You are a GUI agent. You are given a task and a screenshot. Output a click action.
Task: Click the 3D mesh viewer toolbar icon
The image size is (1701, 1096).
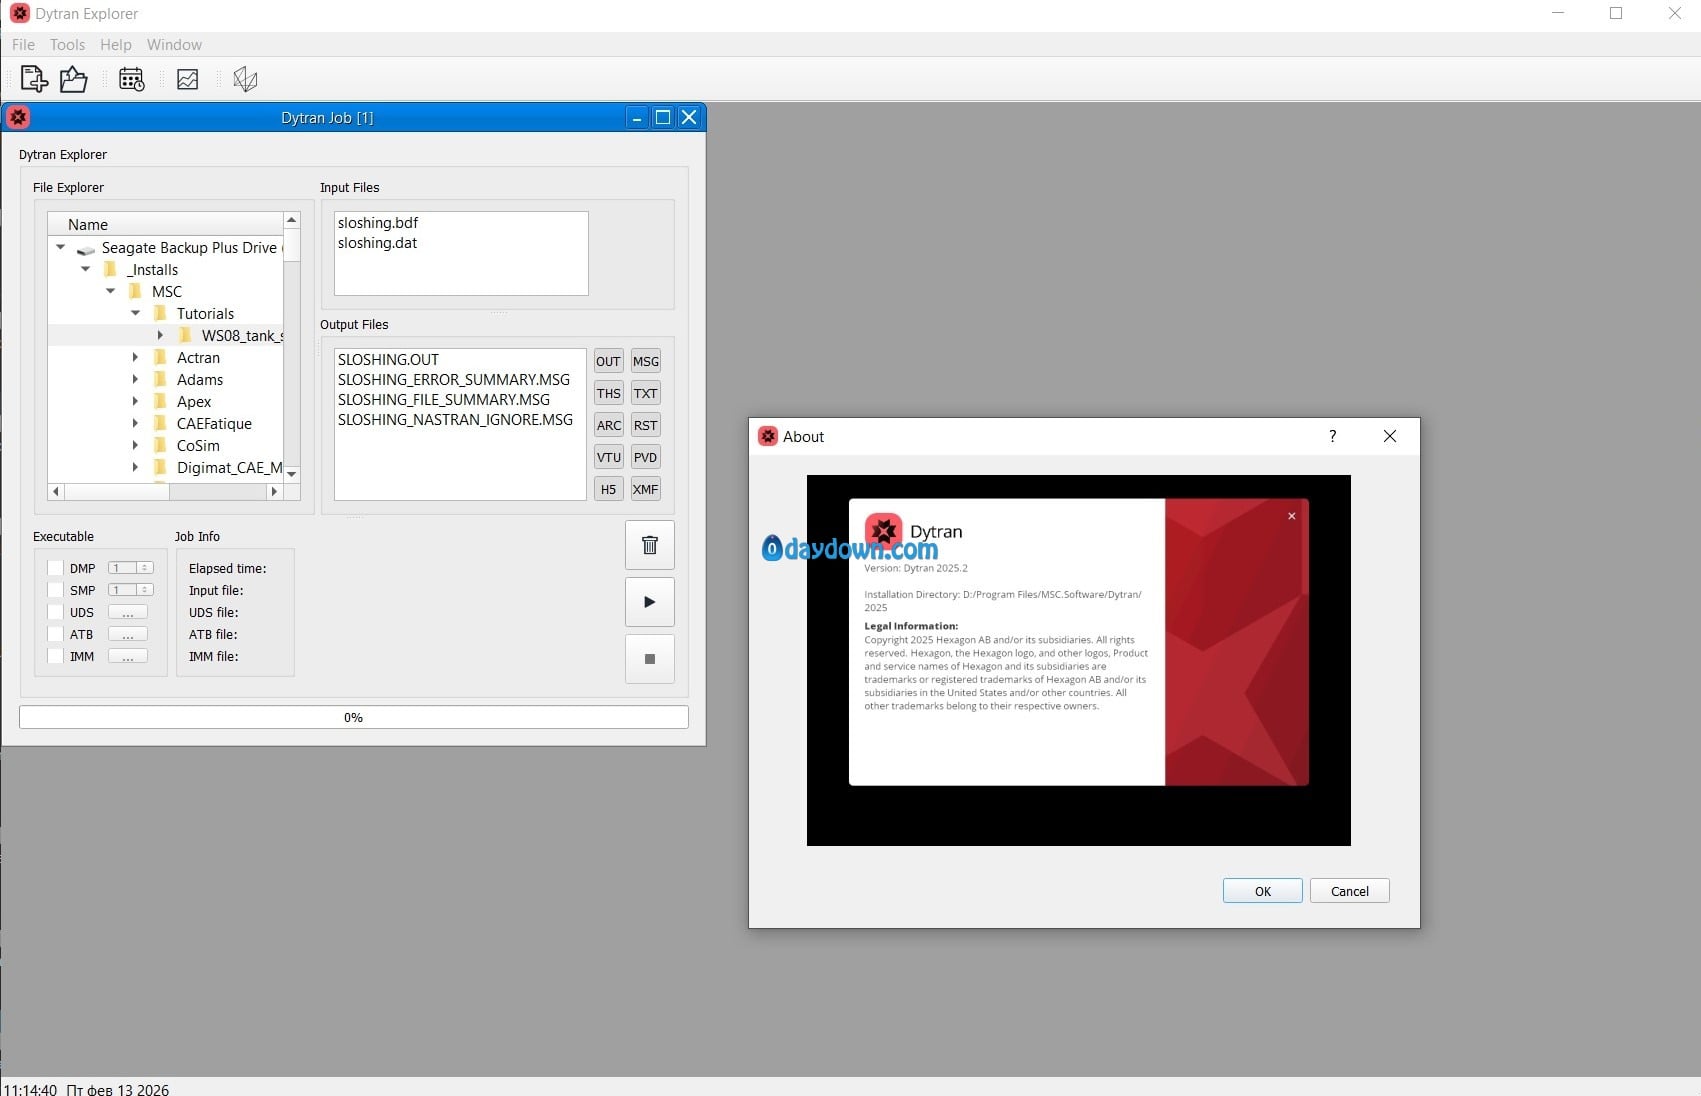click(245, 79)
